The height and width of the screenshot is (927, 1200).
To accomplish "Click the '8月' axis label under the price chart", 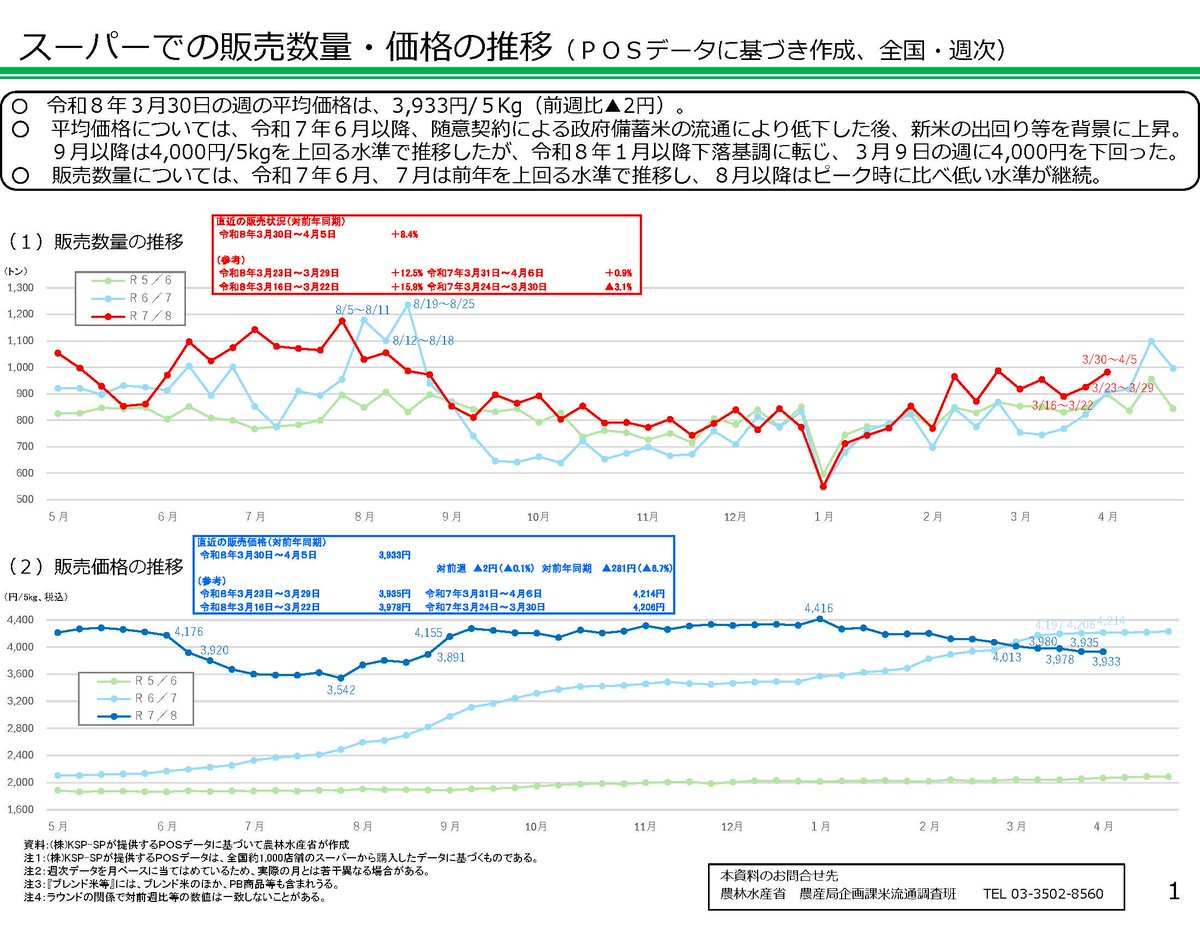I will point(364,827).
